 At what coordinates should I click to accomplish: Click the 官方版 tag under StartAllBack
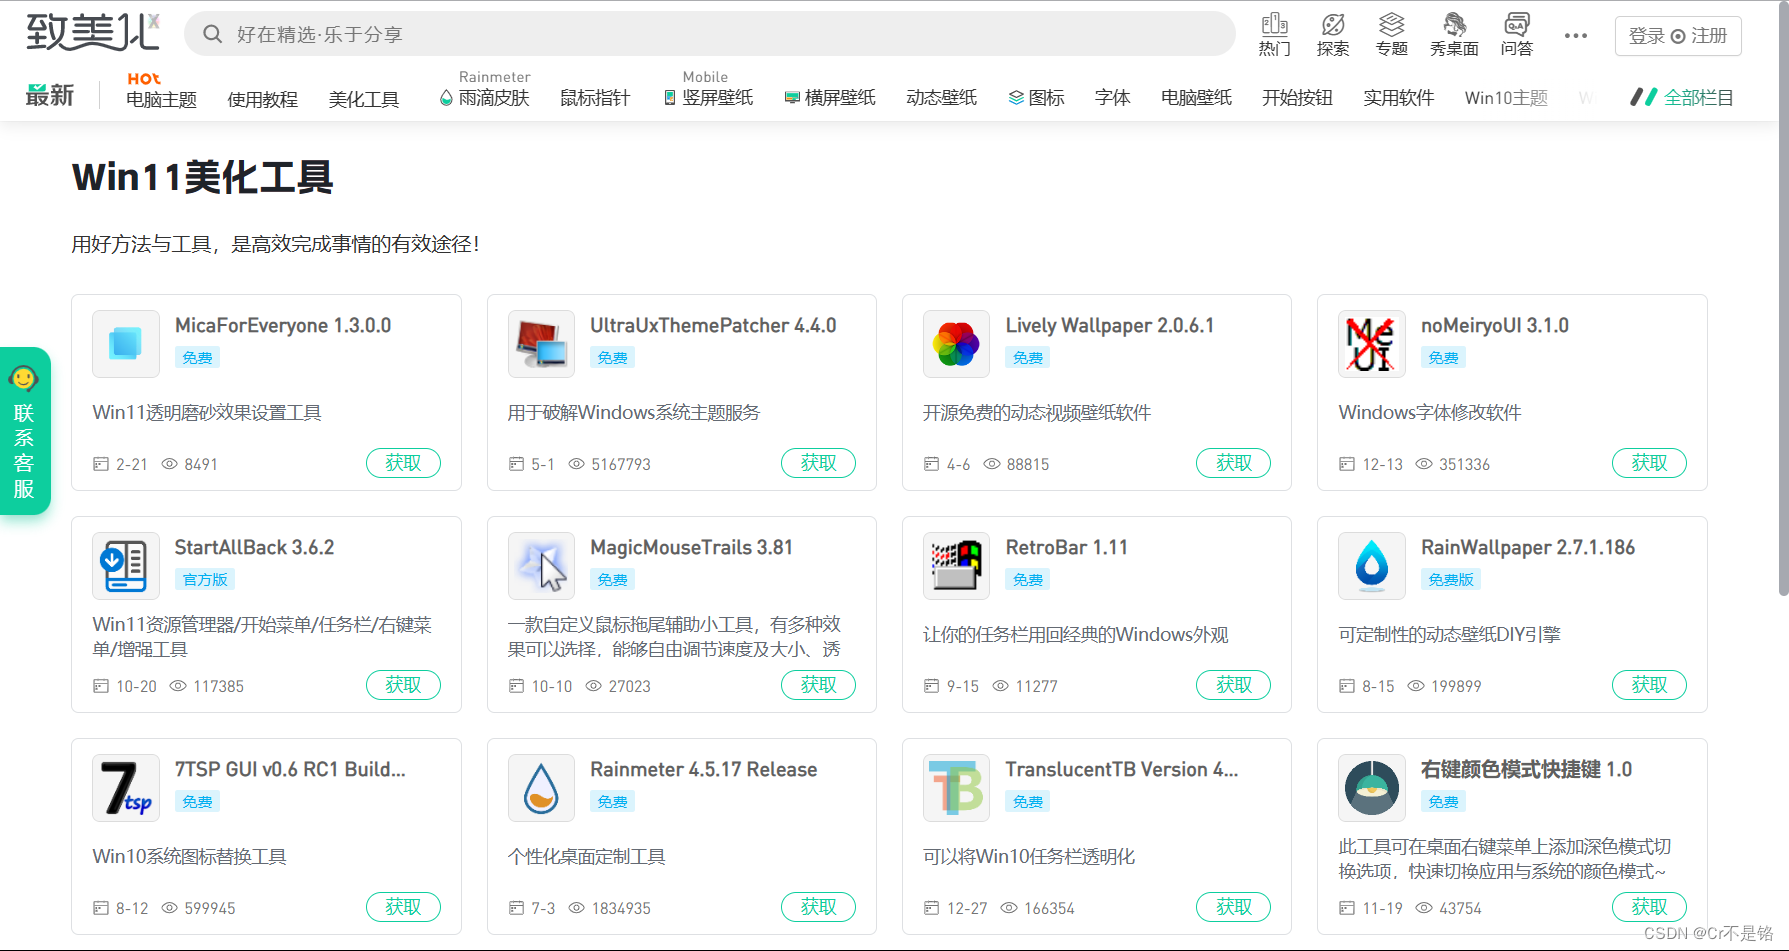click(205, 579)
